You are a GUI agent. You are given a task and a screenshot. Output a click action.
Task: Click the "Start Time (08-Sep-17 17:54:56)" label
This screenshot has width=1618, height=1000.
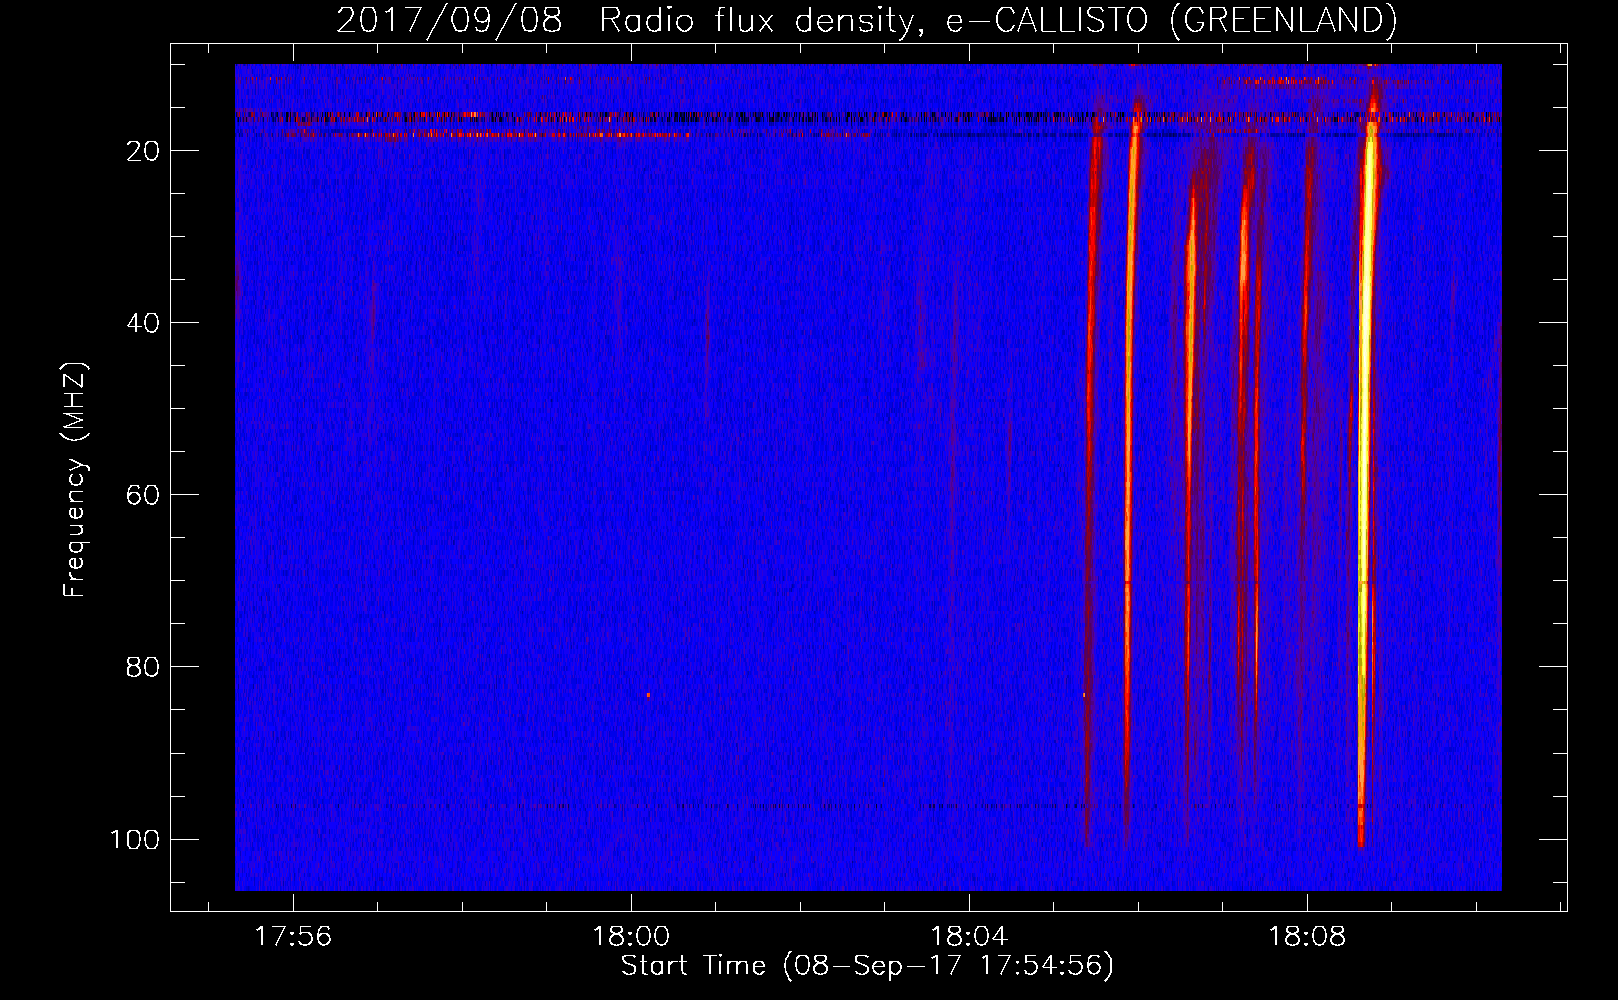[x=867, y=966]
